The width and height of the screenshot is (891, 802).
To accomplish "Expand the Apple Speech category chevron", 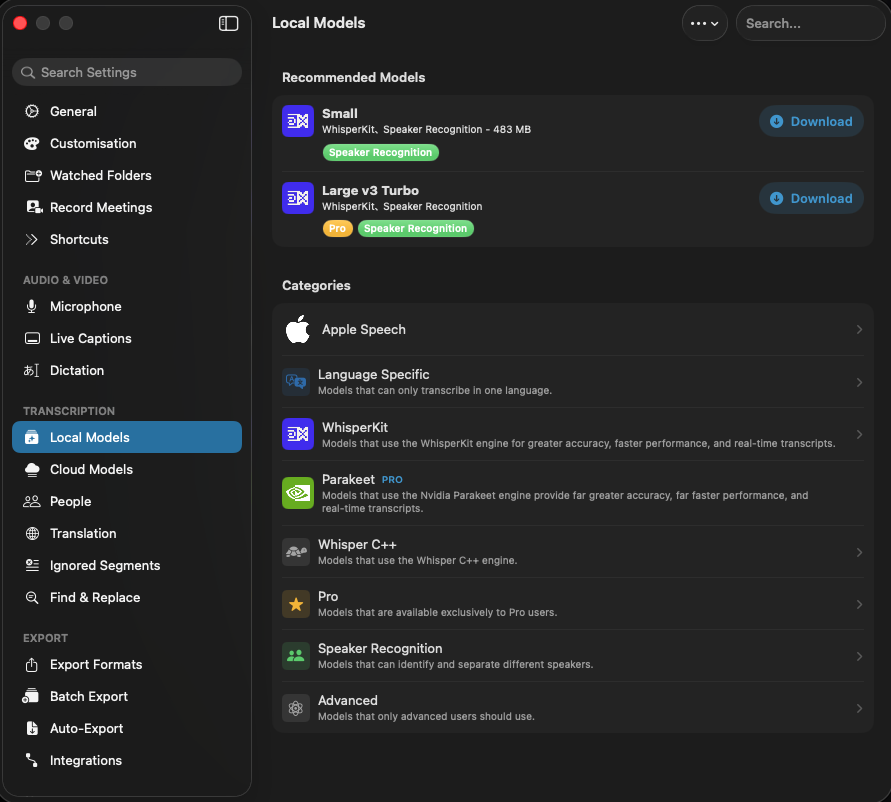I will [859, 330].
